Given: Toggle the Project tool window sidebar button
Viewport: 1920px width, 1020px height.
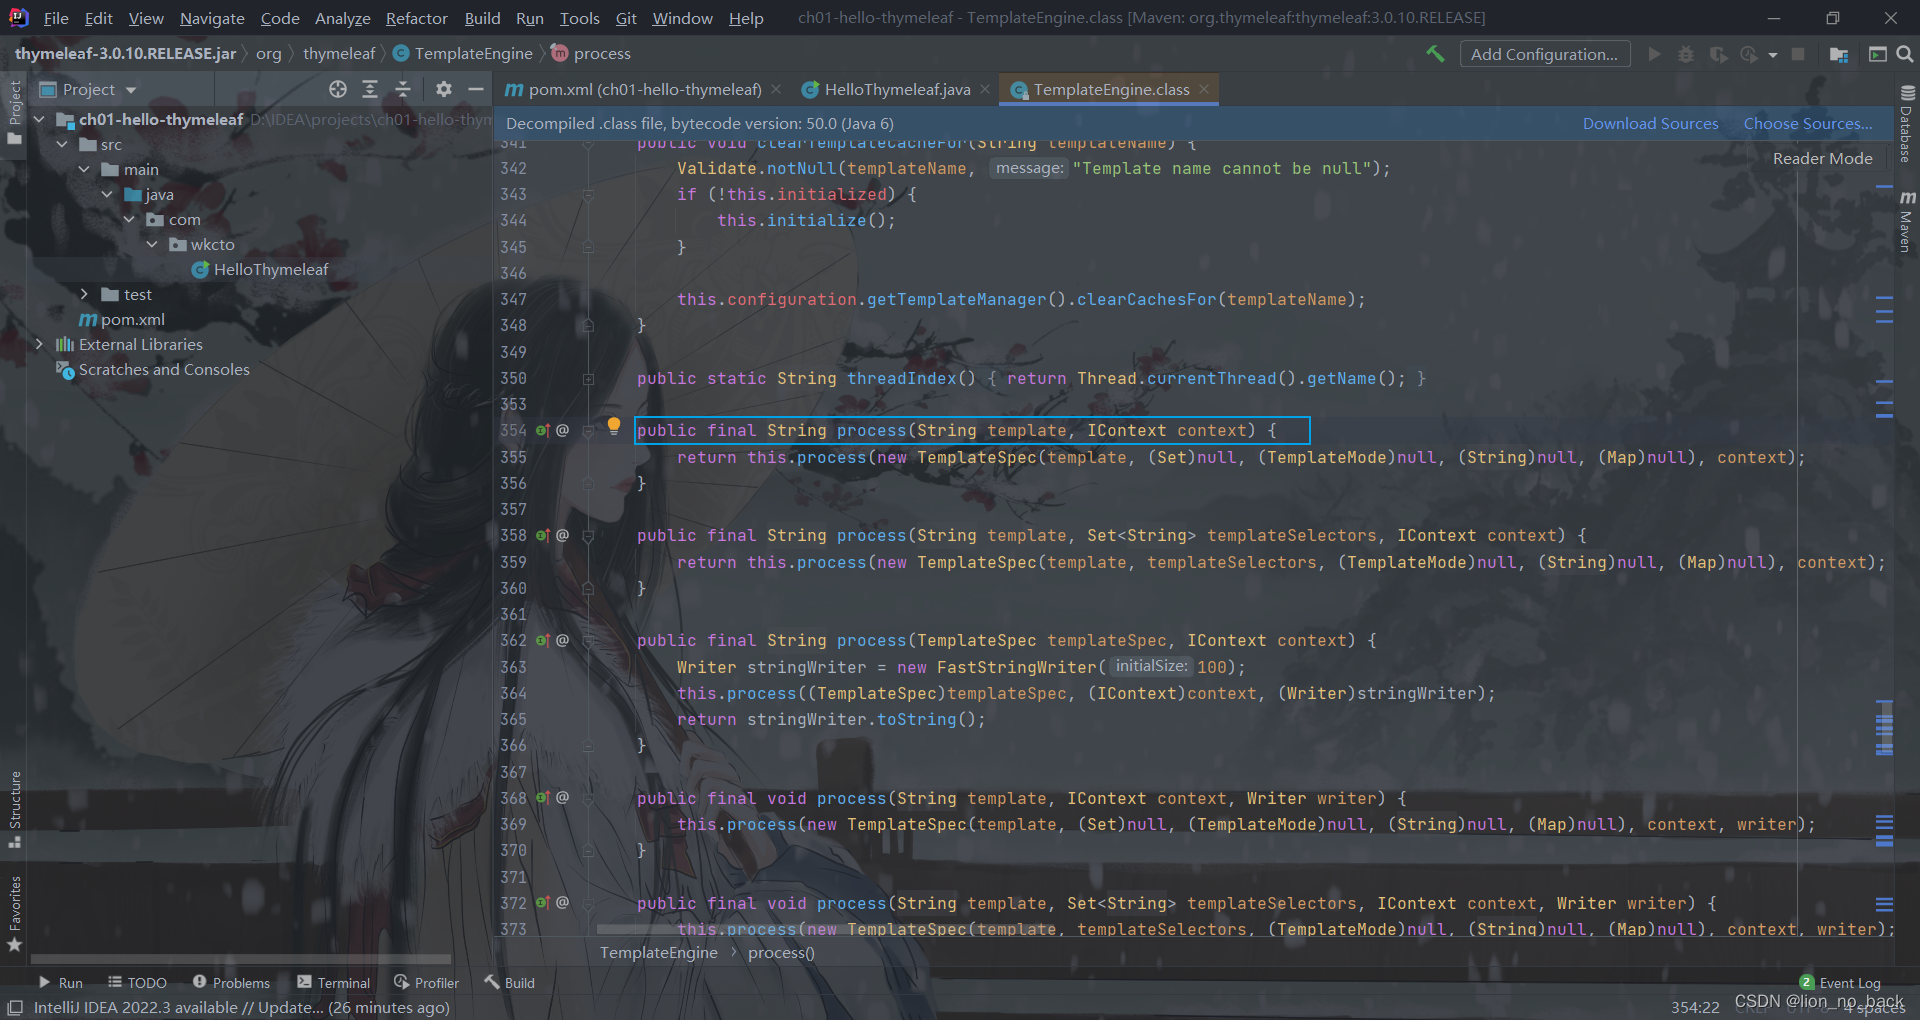Looking at the screenshot, I should [14, 112].
